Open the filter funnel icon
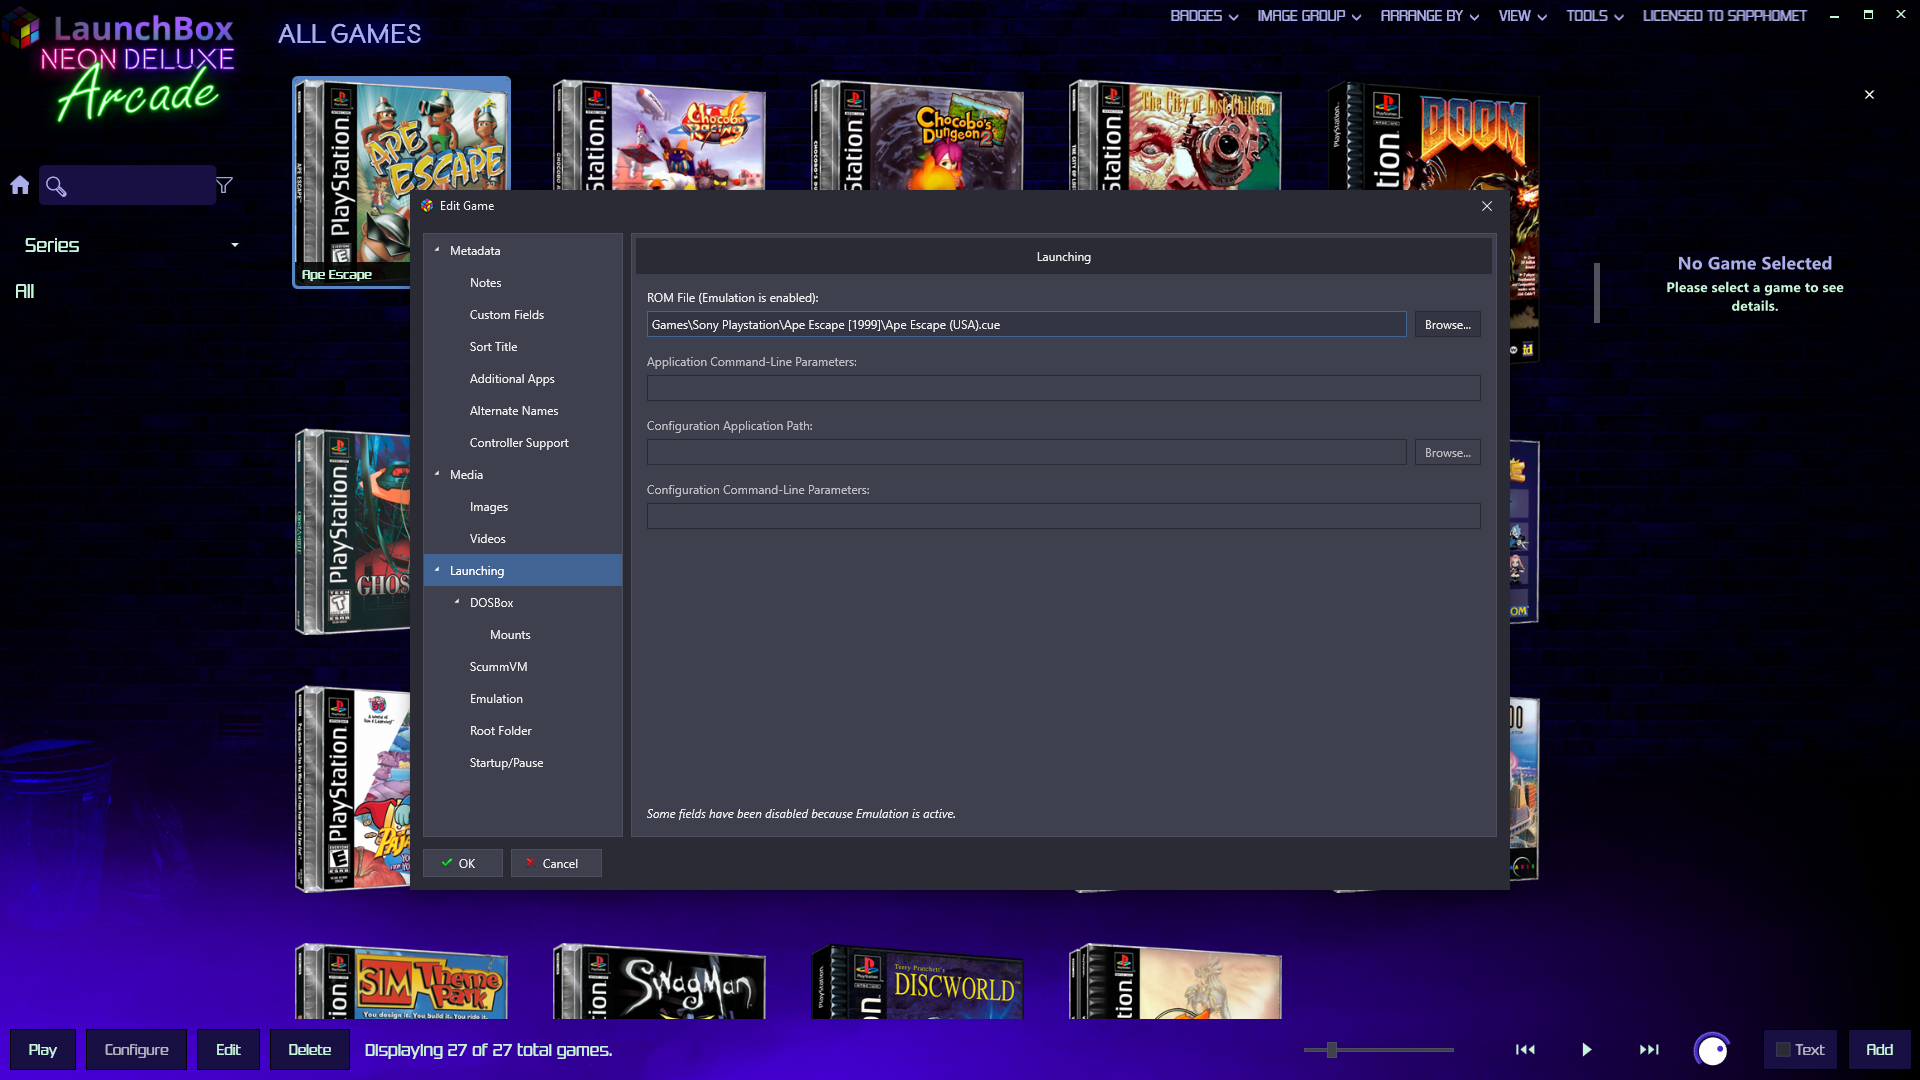Screen dimensions: 1920x1080 [x=224, y=185]
